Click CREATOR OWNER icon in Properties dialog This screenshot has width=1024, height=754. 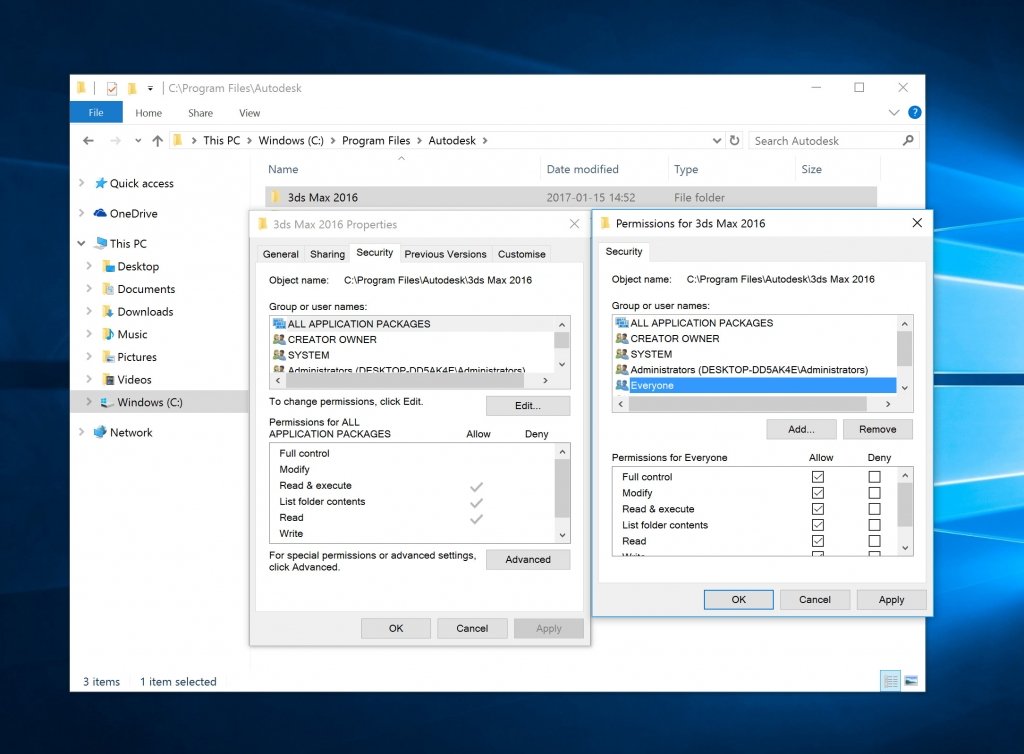279,339
